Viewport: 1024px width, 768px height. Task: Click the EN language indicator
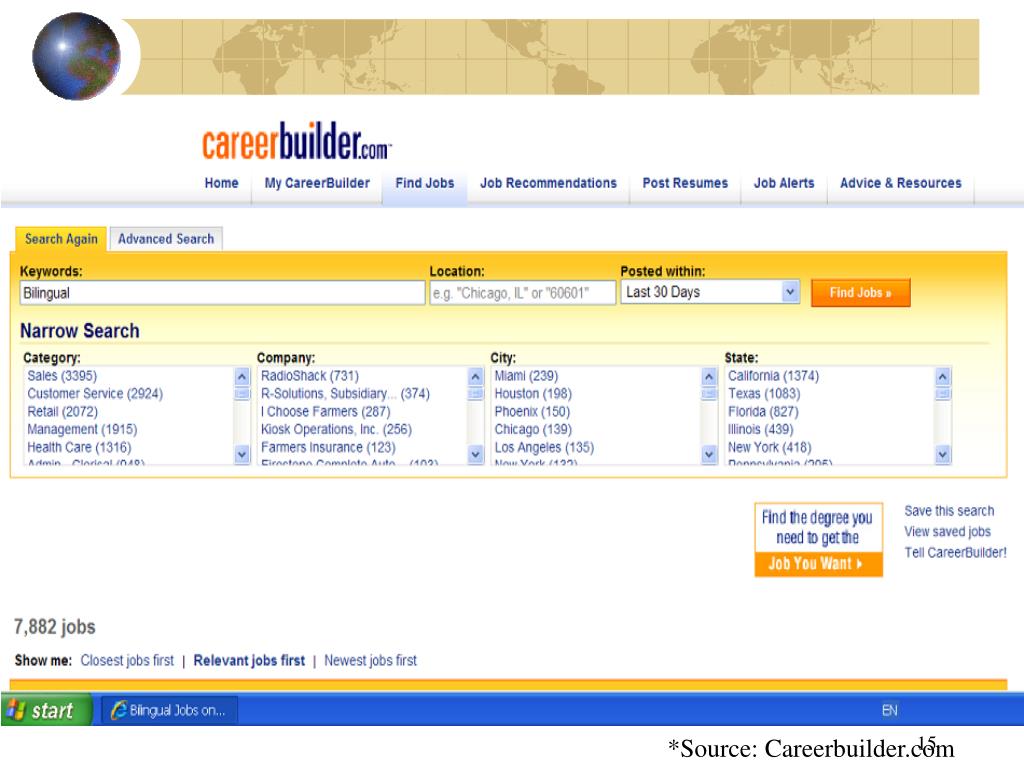pyautogui.click(x=889, y=710)
